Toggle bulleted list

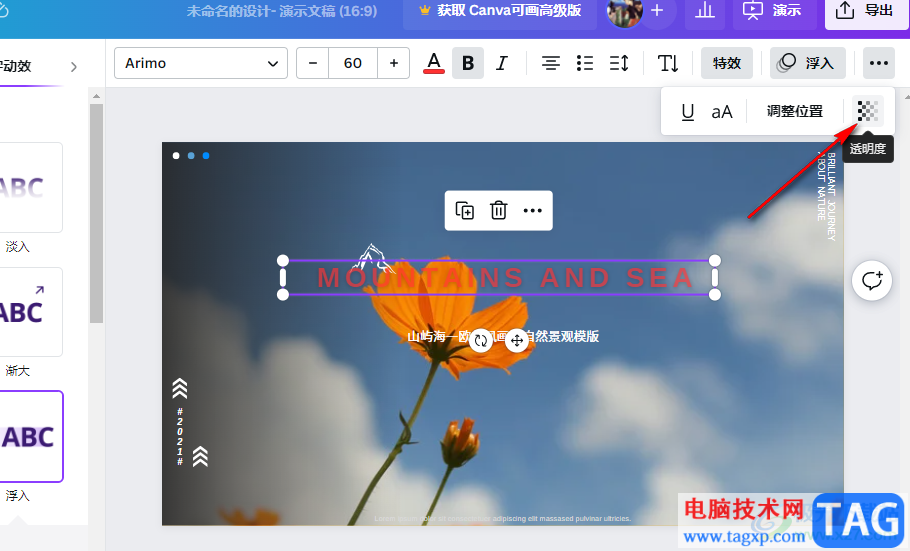pyautogui.click(x=585, y=63)
